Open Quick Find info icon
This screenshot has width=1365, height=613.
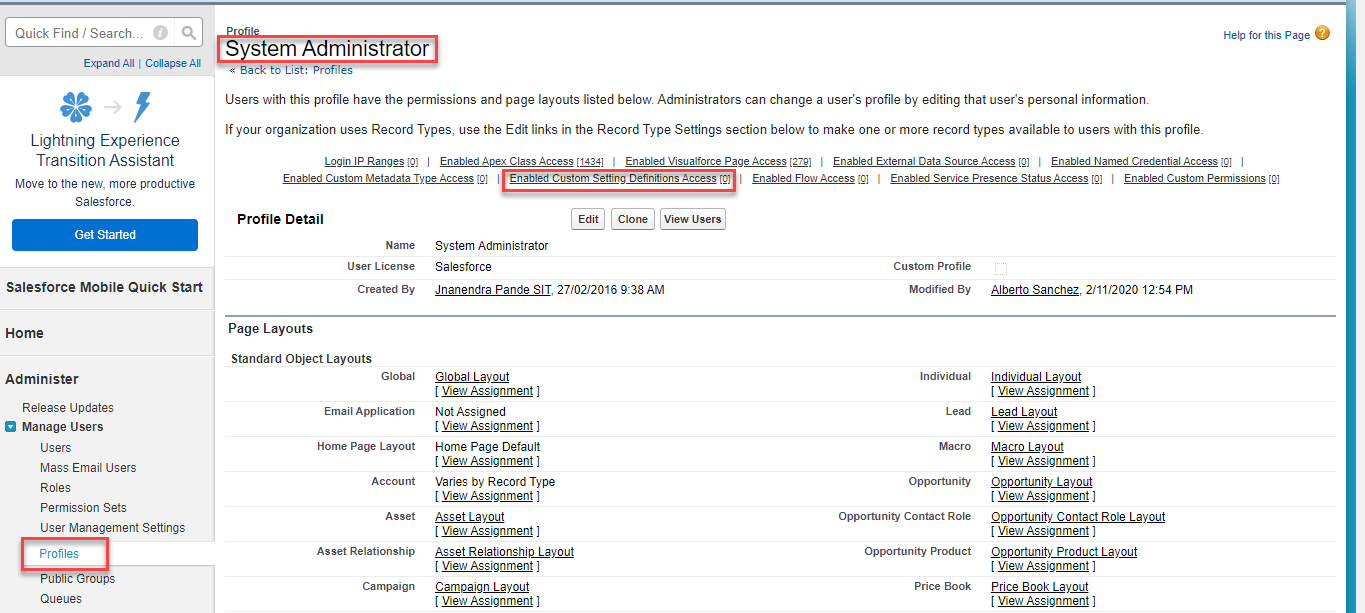160,33
